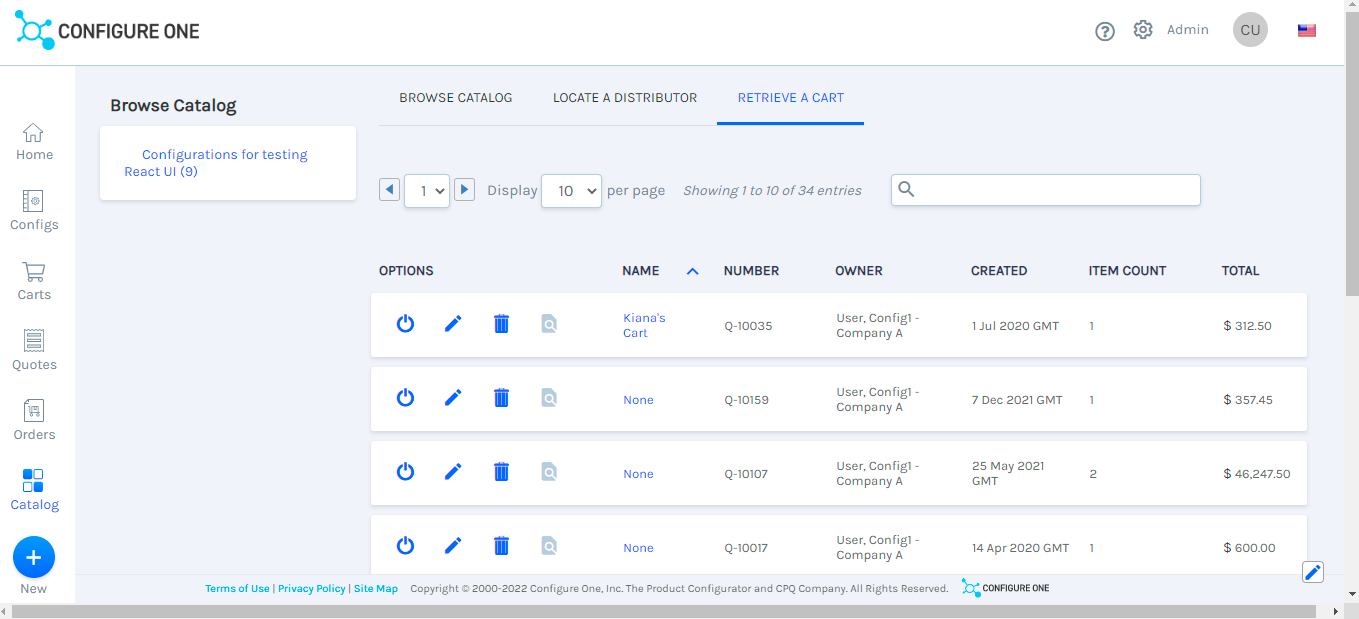Preview Kiana's Cart Q-10035 document

pos(549,324)
